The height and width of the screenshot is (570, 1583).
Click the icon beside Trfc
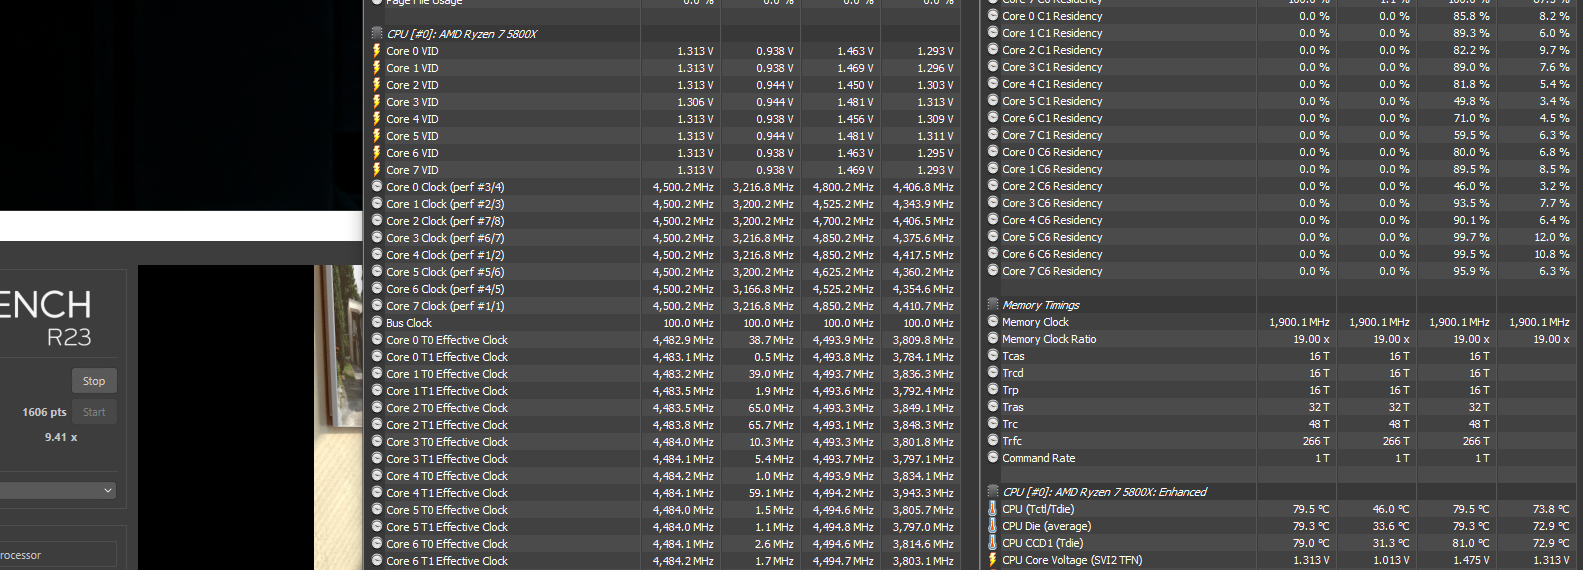point(993,441)
